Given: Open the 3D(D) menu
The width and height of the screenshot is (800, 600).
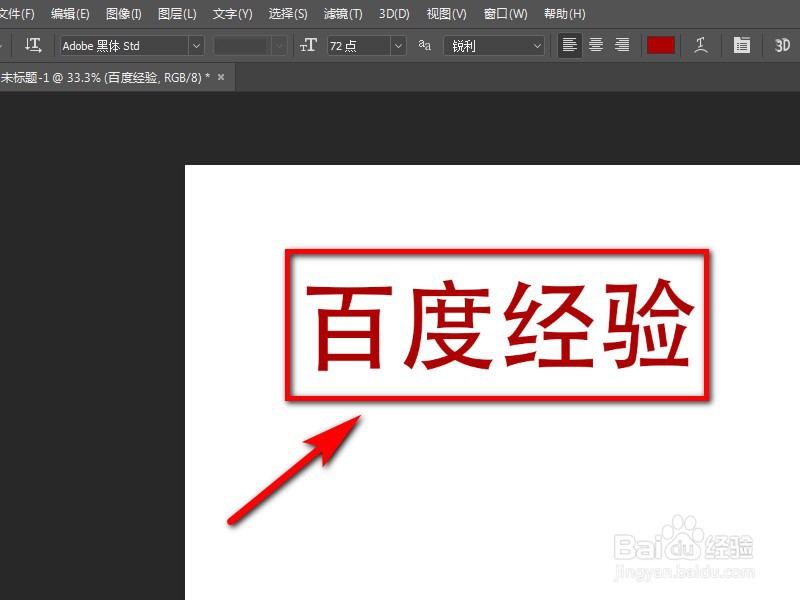Looking at the screenshot, I should tap(394, 14).
